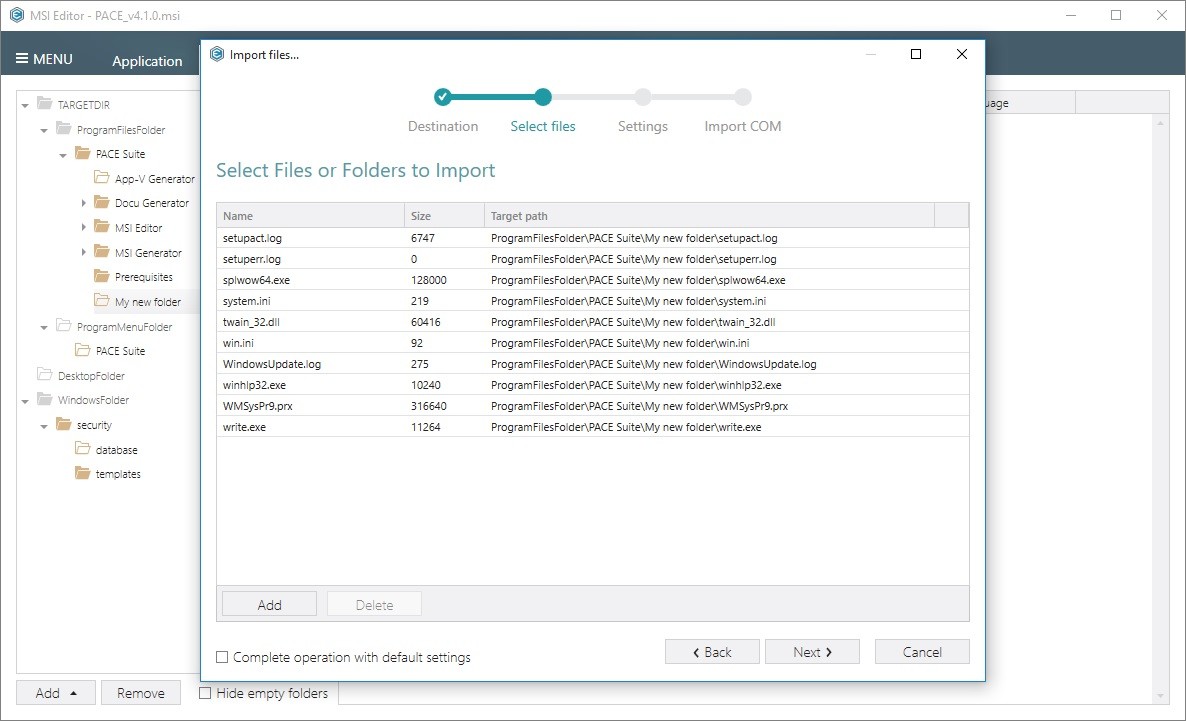Click DesktopFolder folder icon
1186x721 pixels.
point(45,375)
